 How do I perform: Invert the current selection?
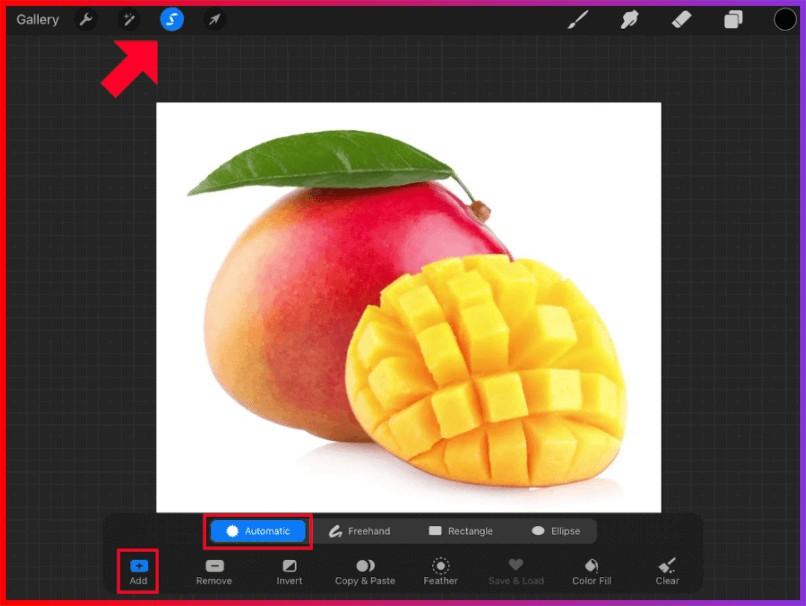pos(289,571)
